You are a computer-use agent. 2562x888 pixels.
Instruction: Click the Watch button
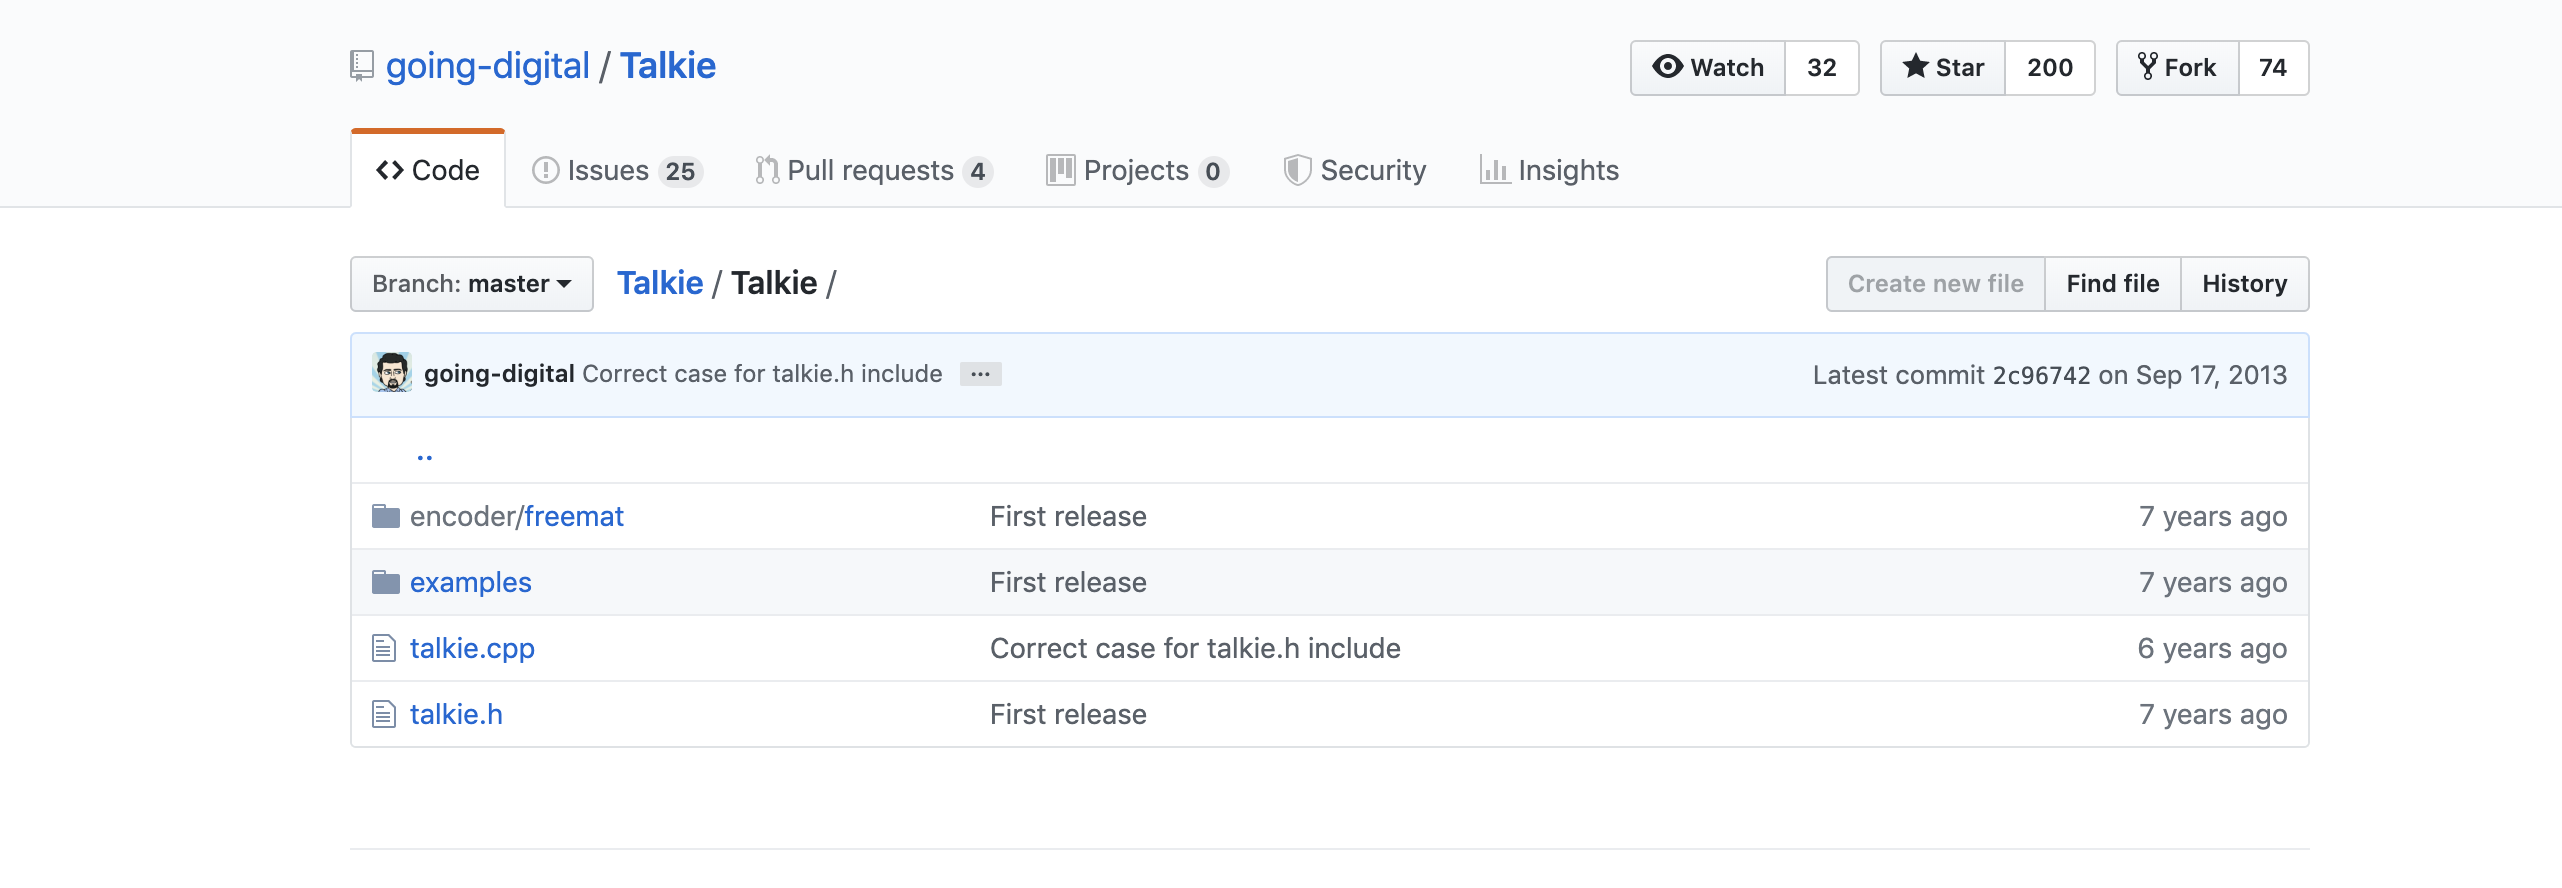pos(1708,68)
